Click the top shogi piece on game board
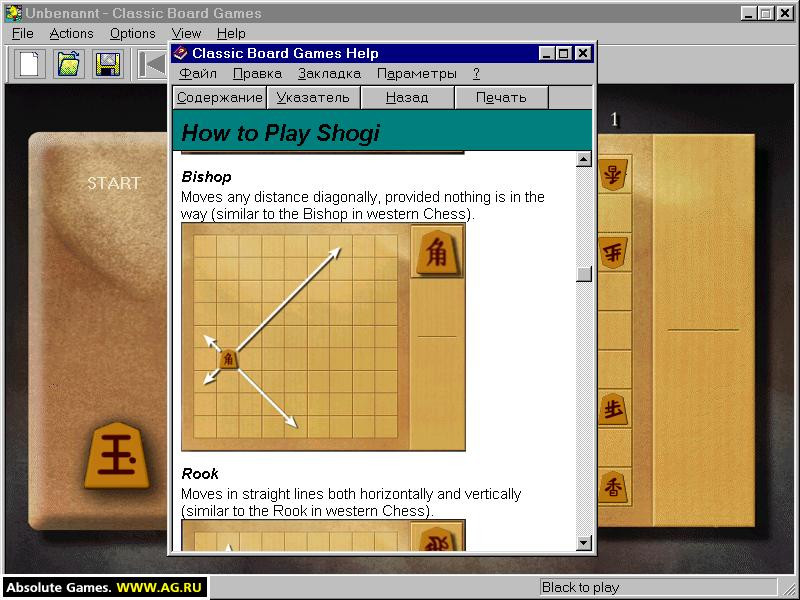The image size is (800, 600). click(x=613, y=175)
